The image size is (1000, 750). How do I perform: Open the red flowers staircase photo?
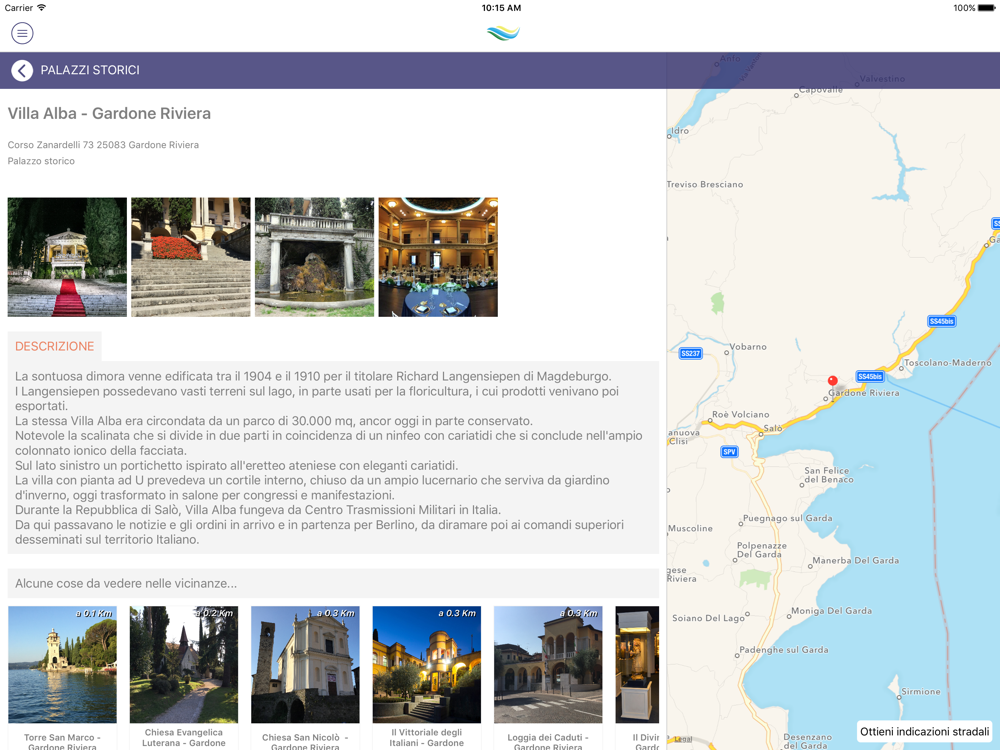191,257
